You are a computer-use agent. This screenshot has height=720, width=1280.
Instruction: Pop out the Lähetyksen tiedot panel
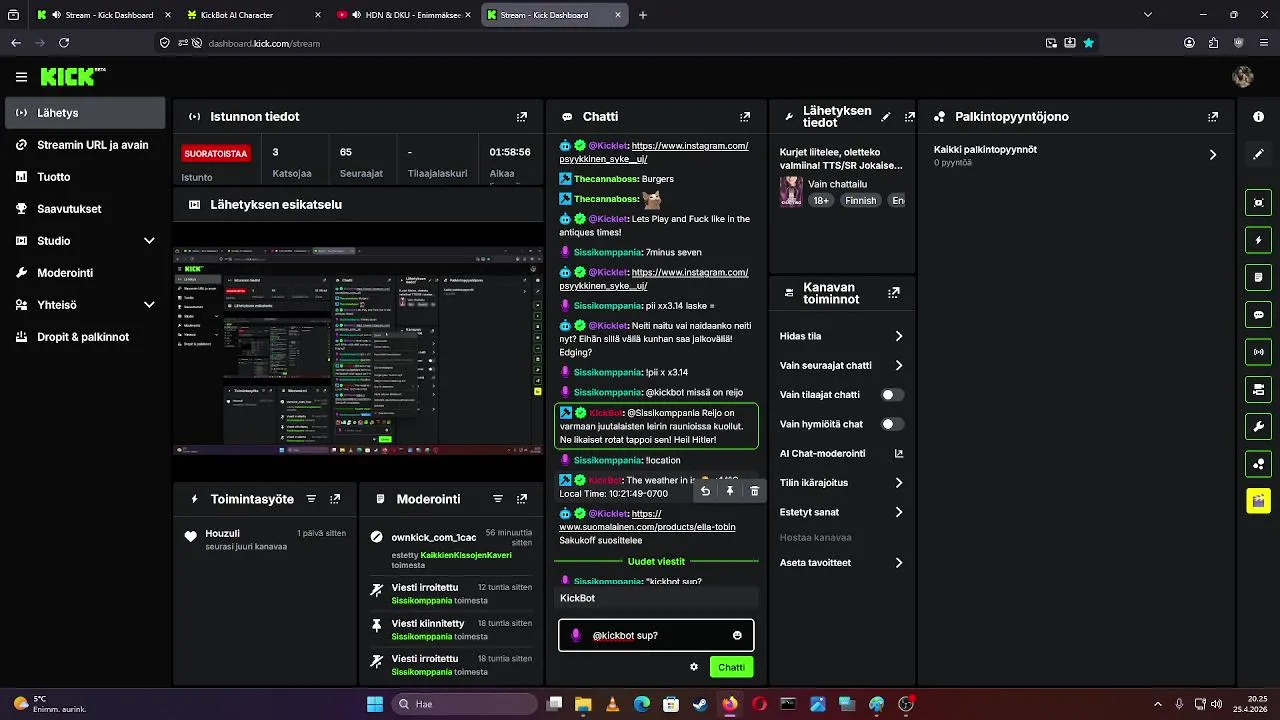(x=909, y=117)
